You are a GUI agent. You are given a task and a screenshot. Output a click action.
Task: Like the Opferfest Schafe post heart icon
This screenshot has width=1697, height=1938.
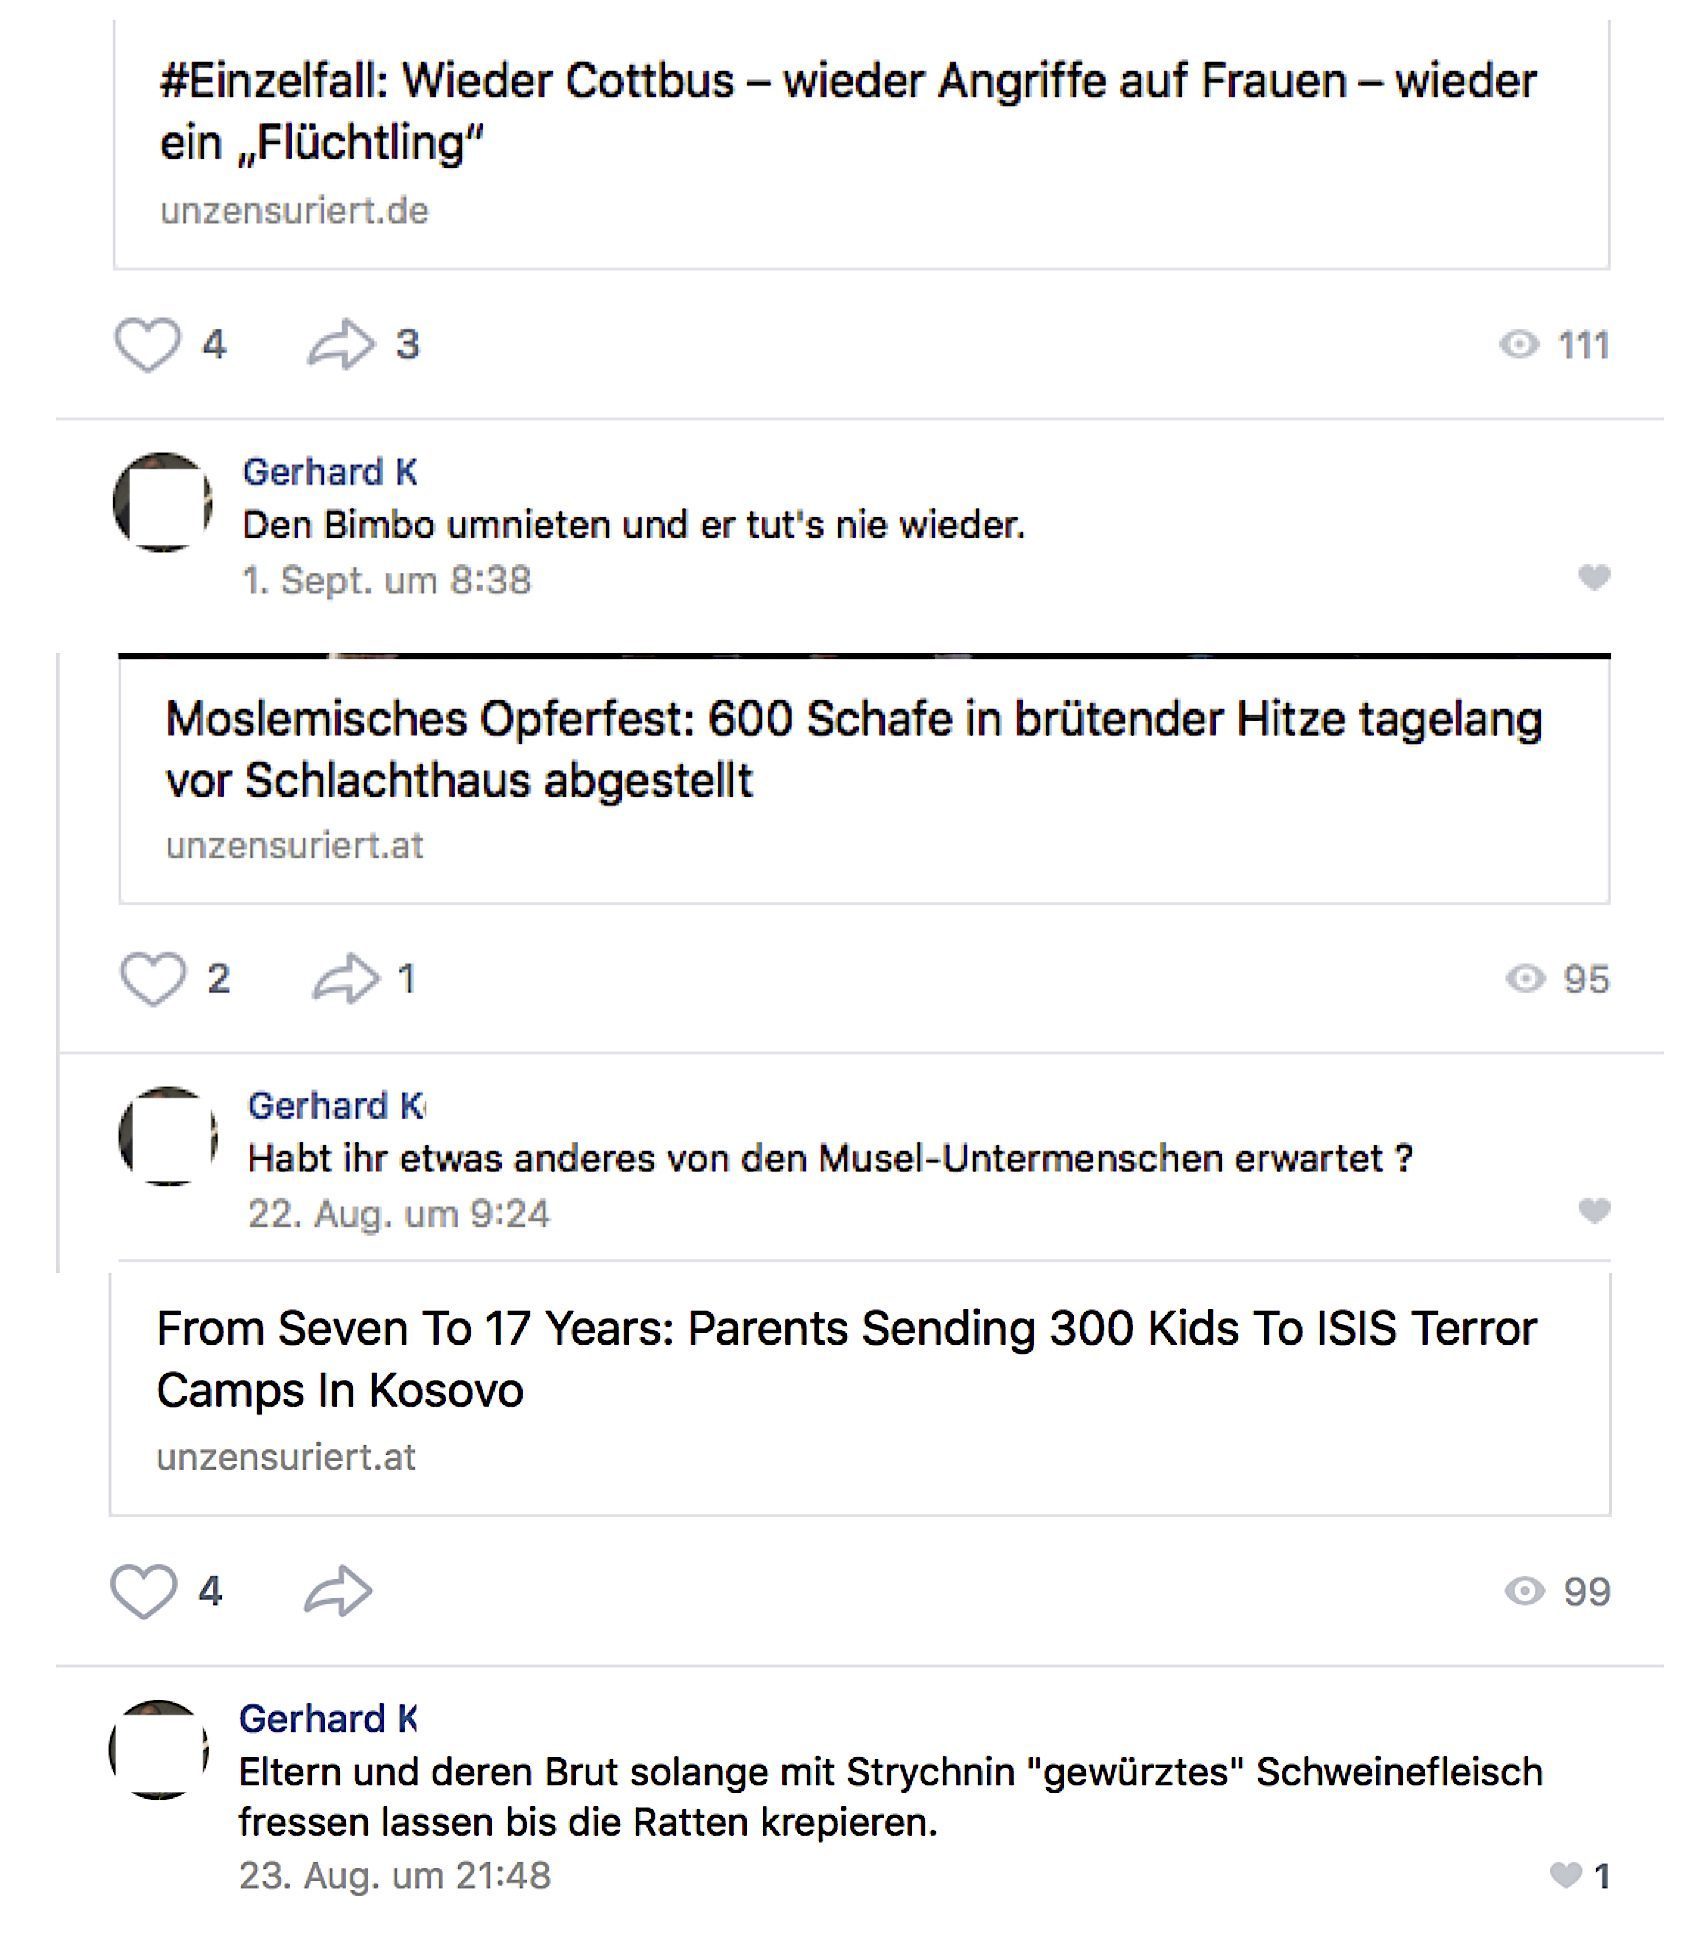click(x=153, y=979)
